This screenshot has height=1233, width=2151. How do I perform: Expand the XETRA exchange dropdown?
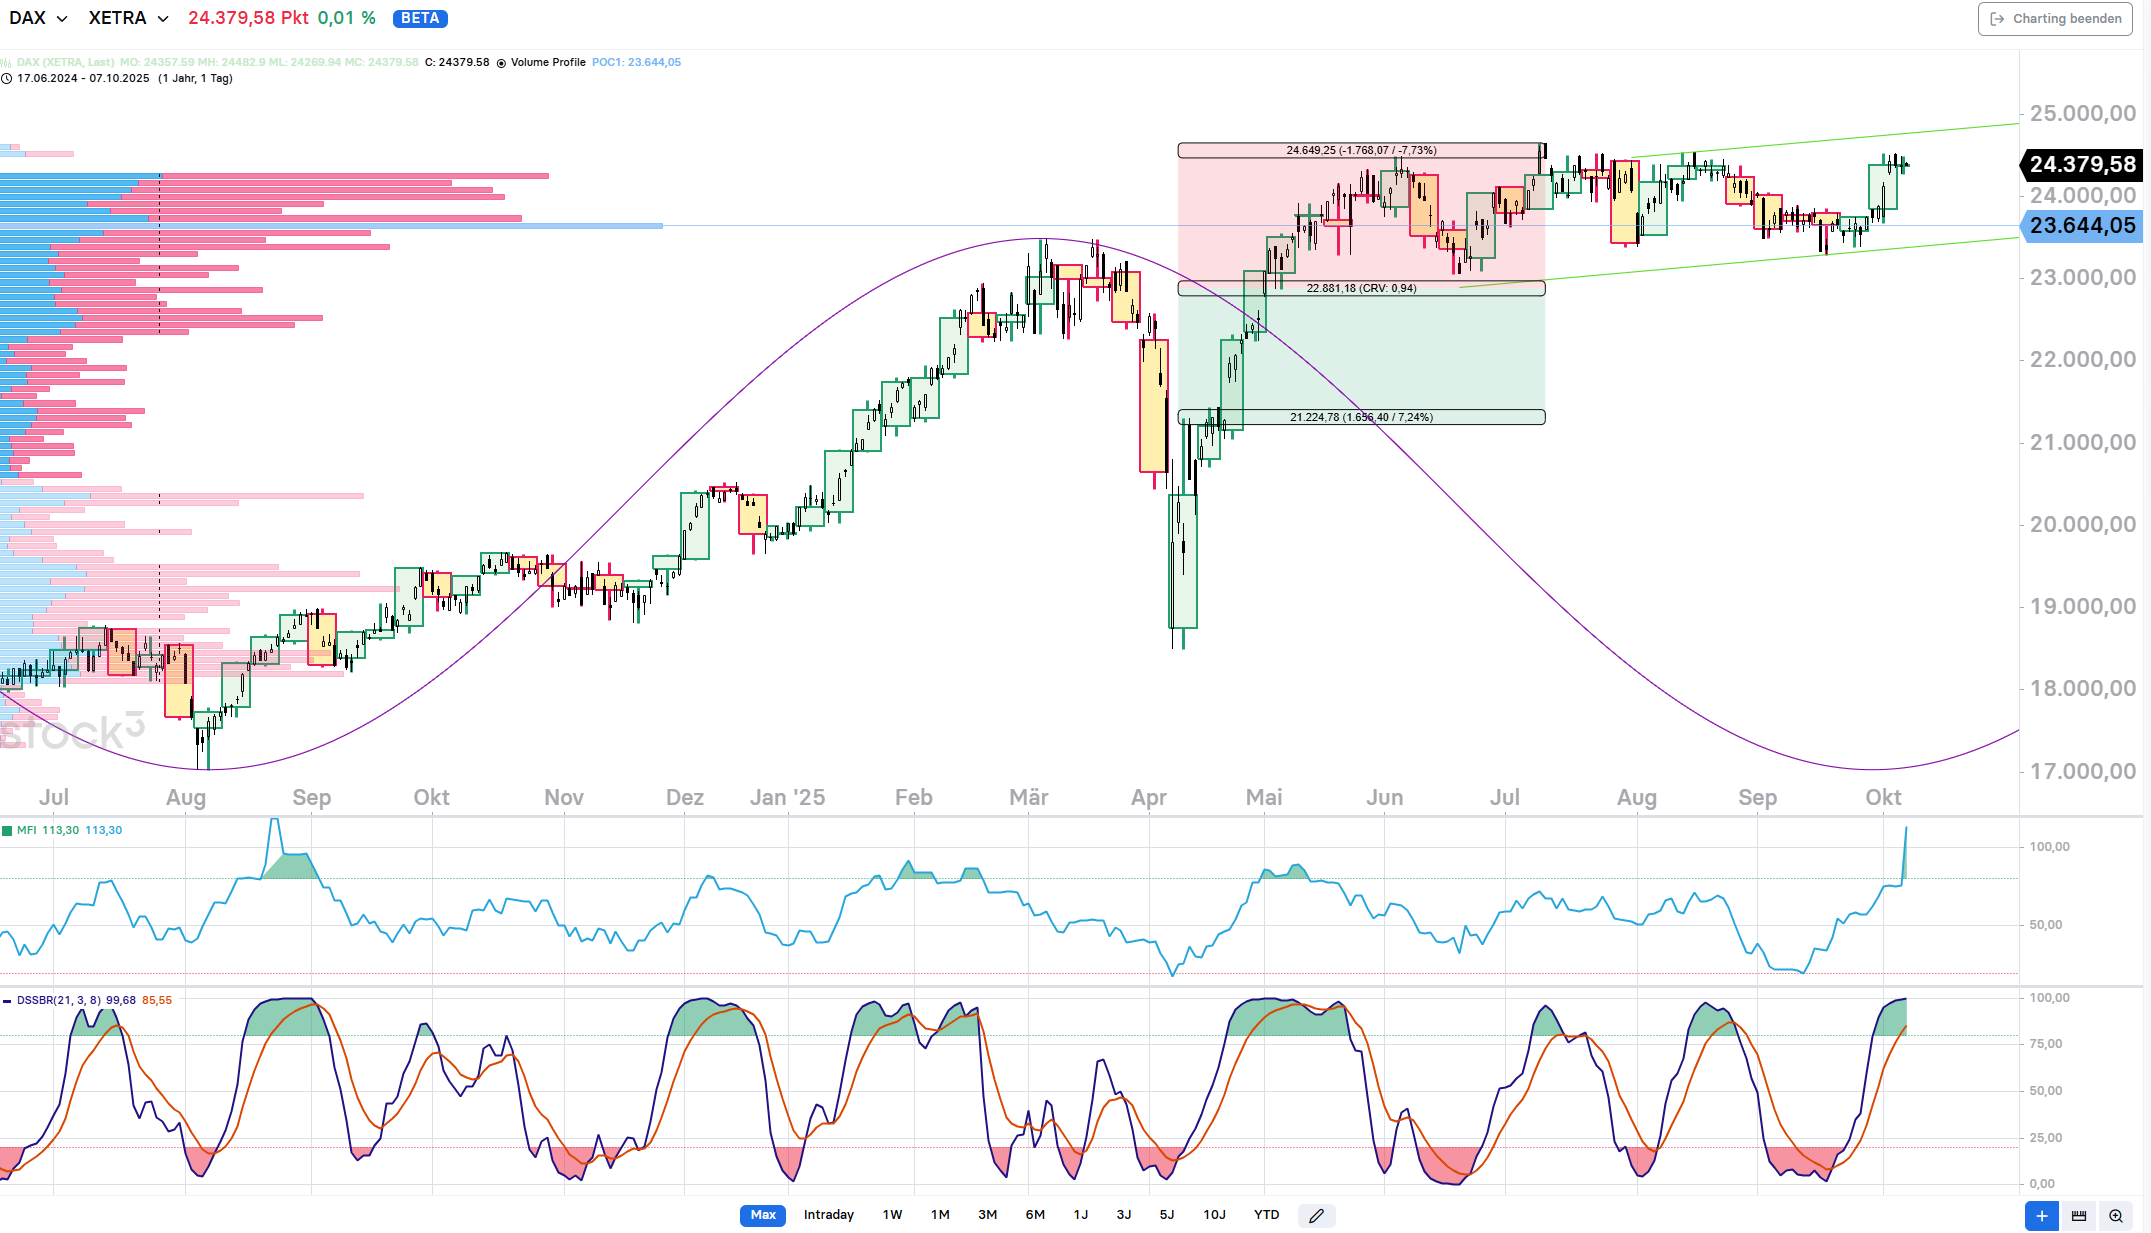128,18
